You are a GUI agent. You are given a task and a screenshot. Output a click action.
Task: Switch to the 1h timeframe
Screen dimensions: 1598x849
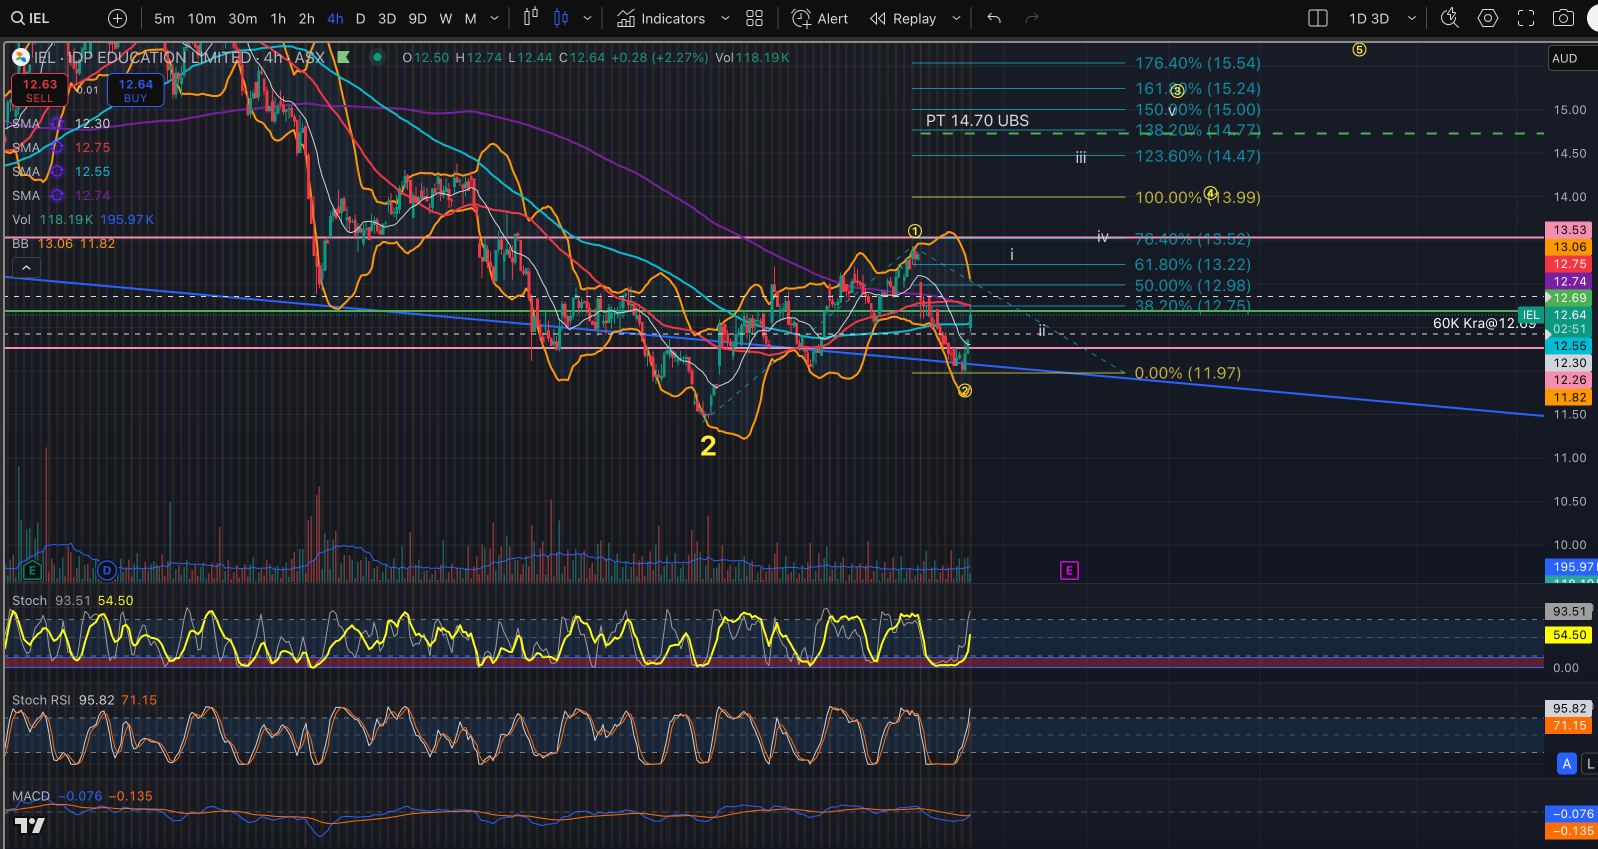tap(278, 18)
